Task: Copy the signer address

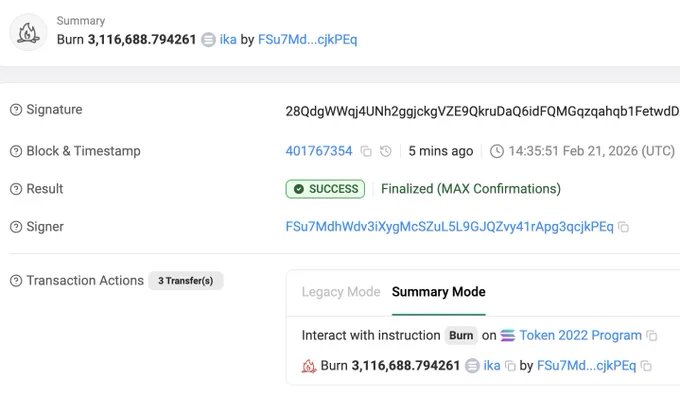Action: coord(624,227)
